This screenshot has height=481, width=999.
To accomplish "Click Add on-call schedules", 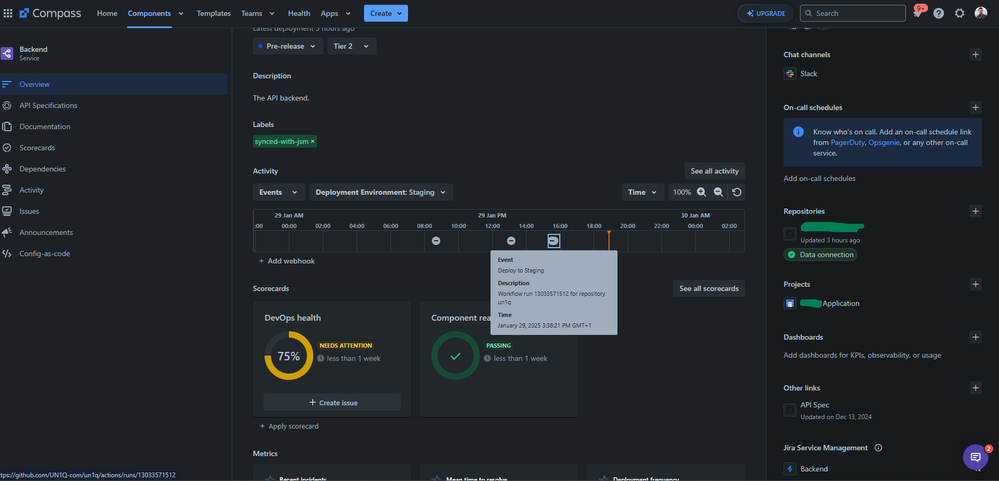I will (819, 178).
